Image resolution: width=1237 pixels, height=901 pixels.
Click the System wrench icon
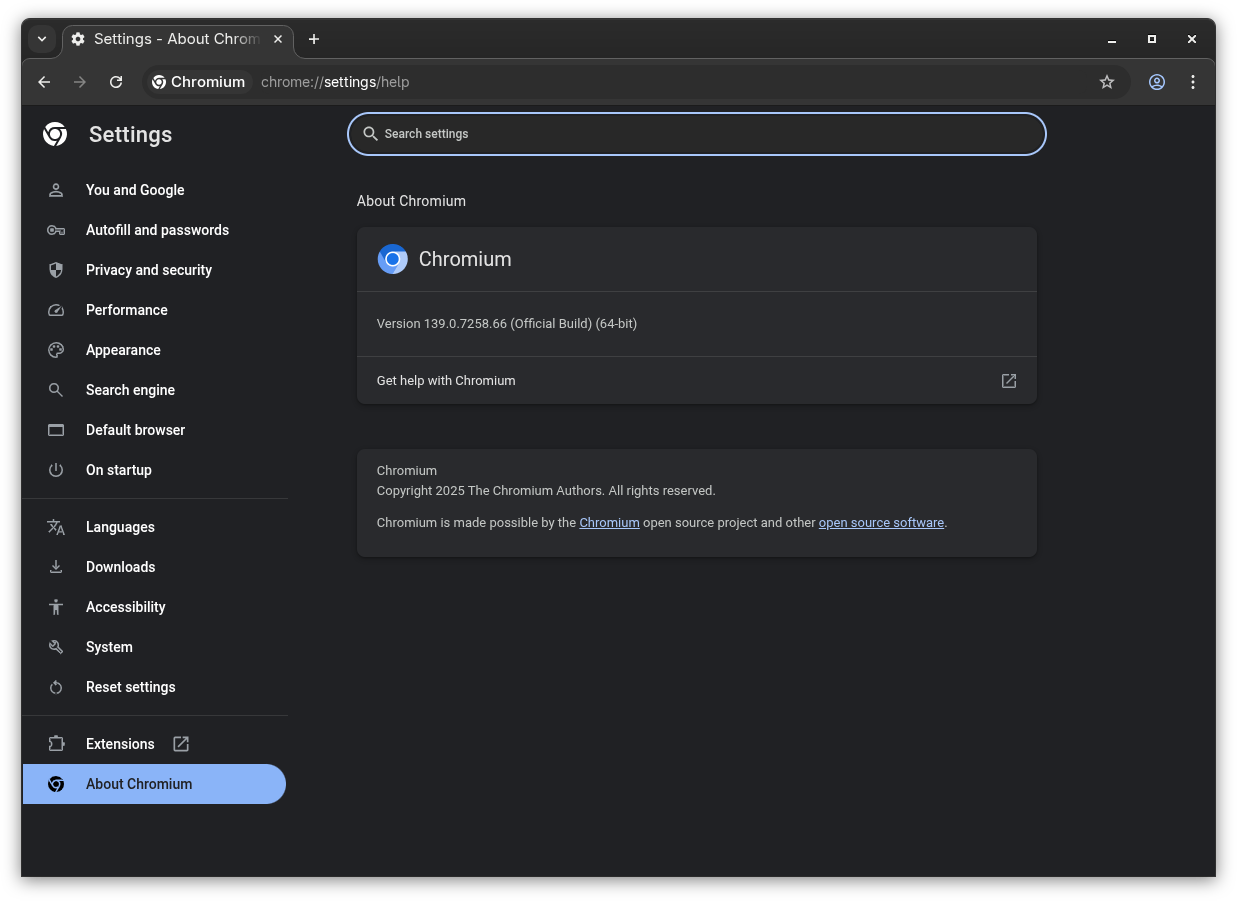(56, 647)
